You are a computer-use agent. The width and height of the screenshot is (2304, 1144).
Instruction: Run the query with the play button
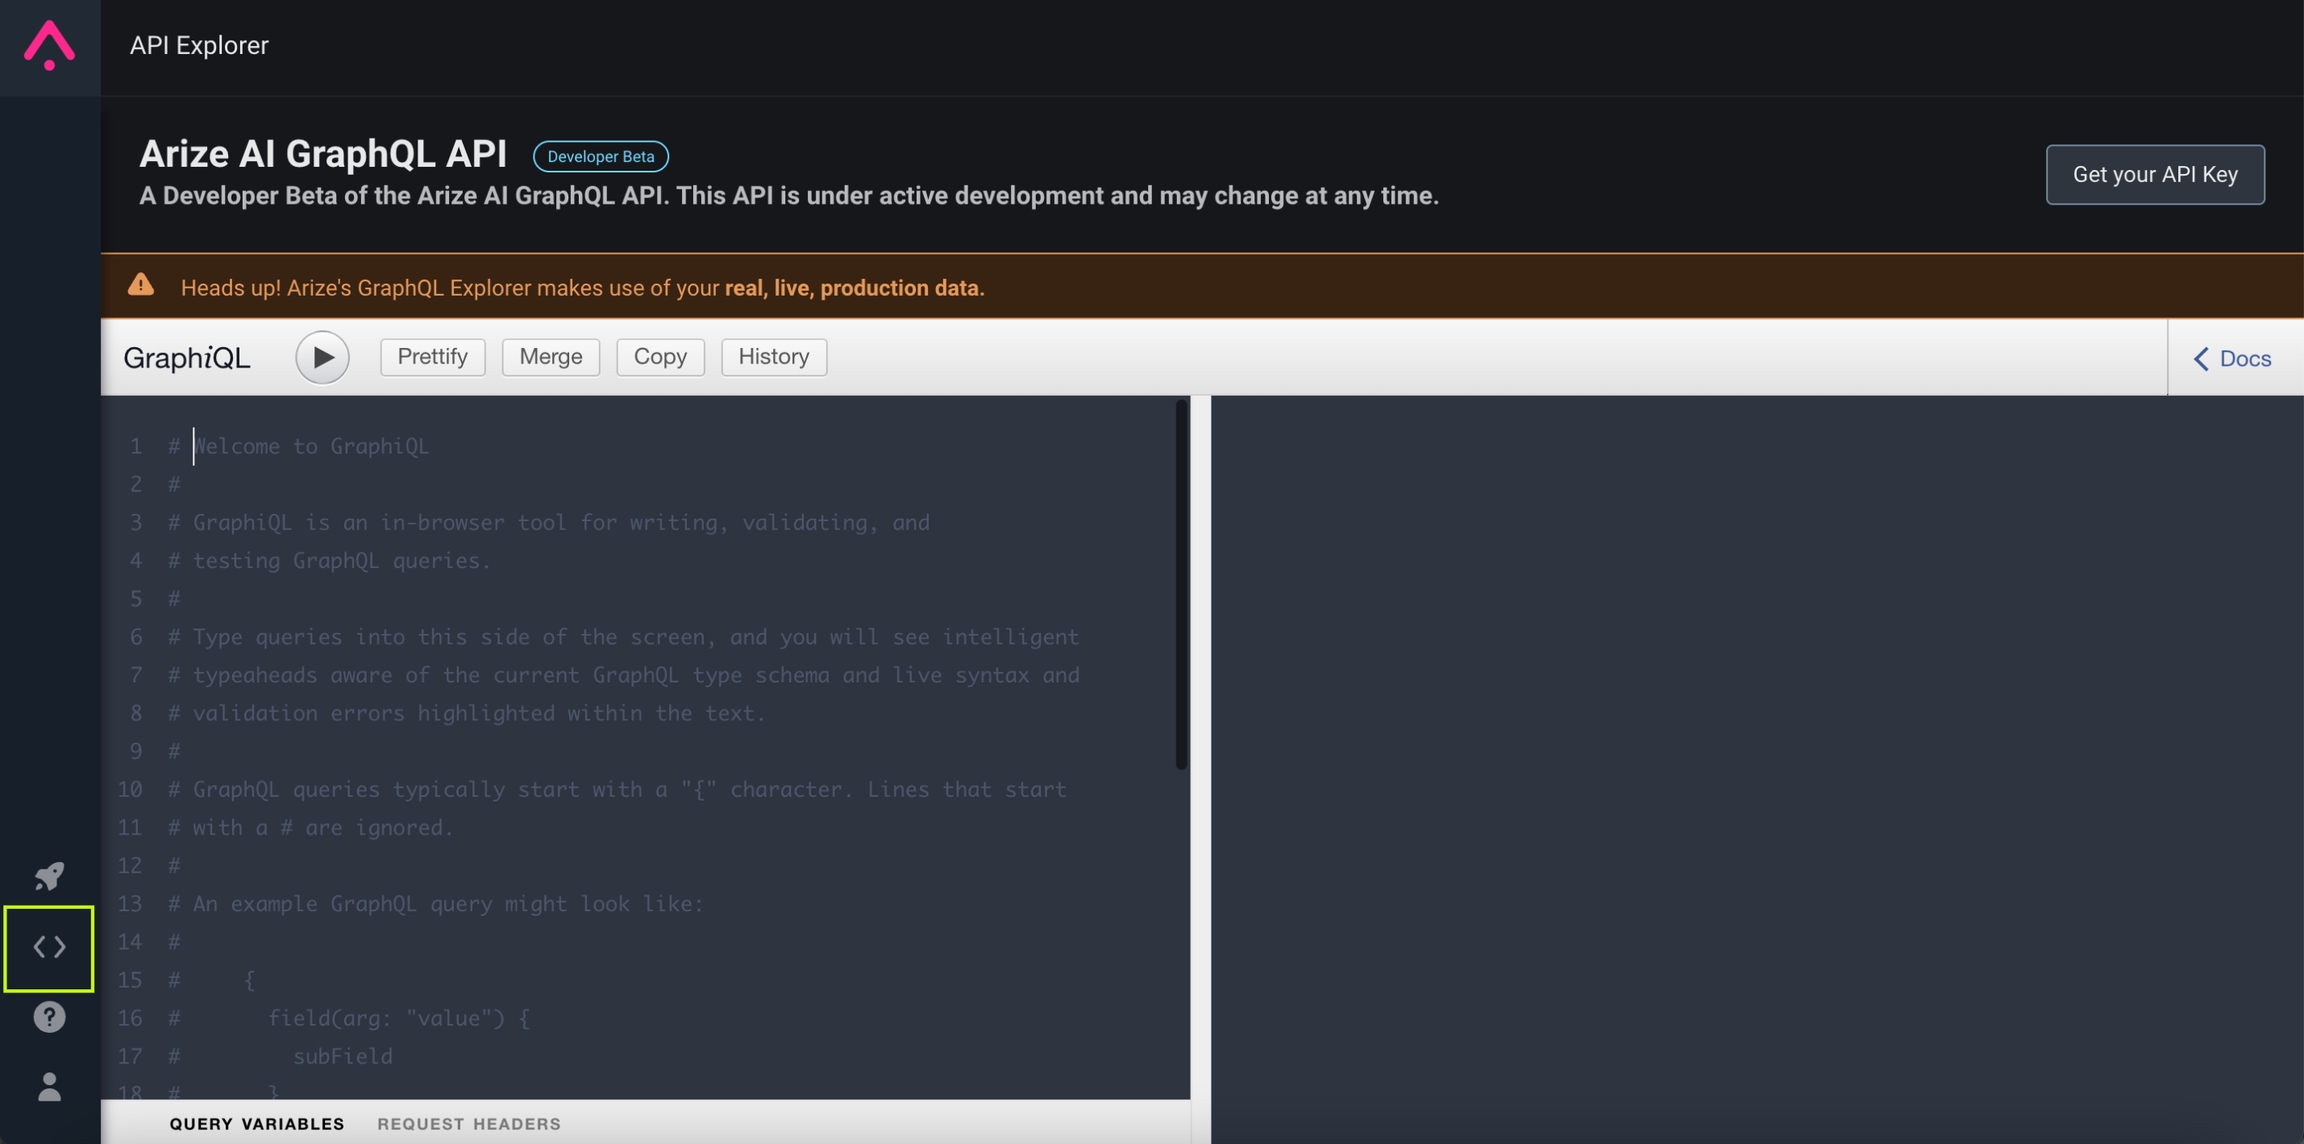pos(322,357)
